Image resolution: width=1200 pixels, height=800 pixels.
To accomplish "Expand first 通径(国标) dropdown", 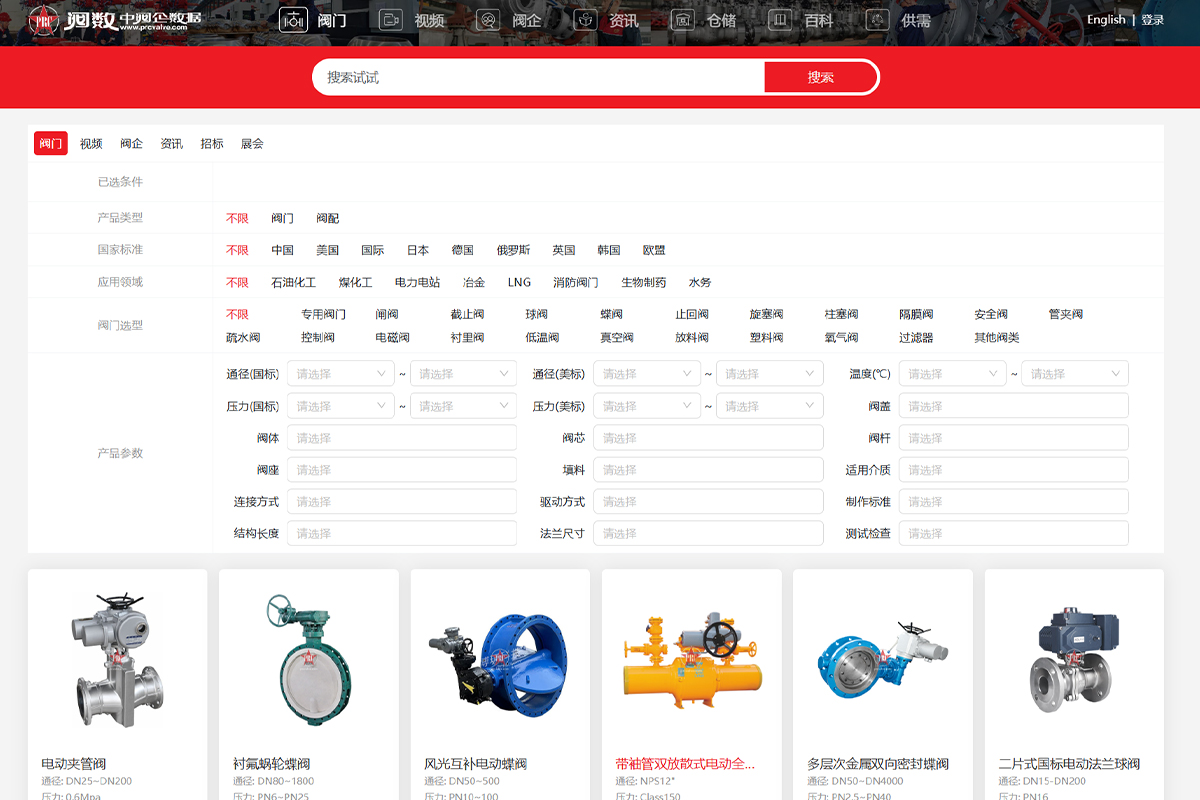I will point(341,374).
